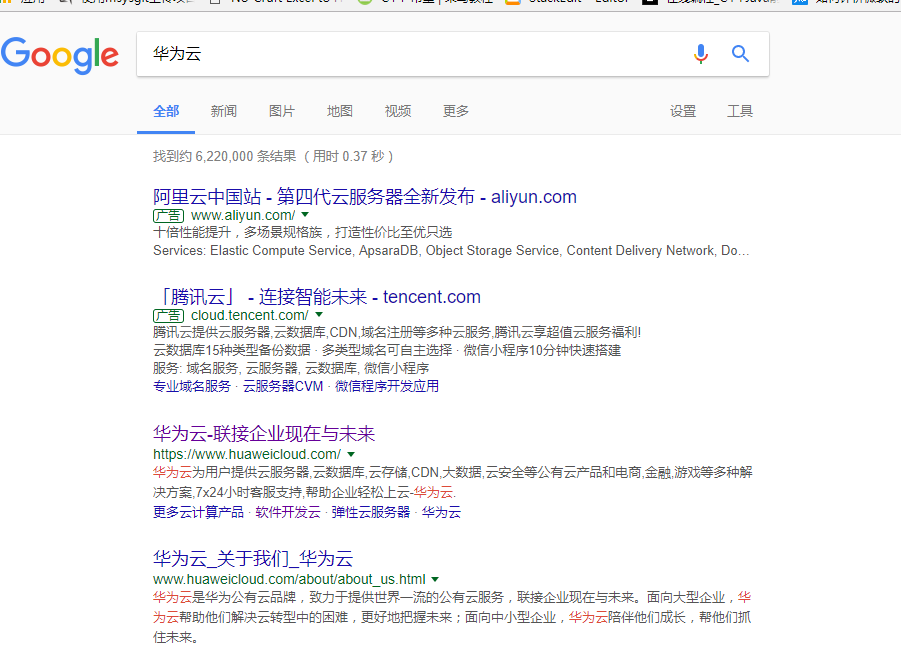Click the 广告 badge beside www.aliyun.com
Viewport: 901px width, 651px height.
[168, 215]
